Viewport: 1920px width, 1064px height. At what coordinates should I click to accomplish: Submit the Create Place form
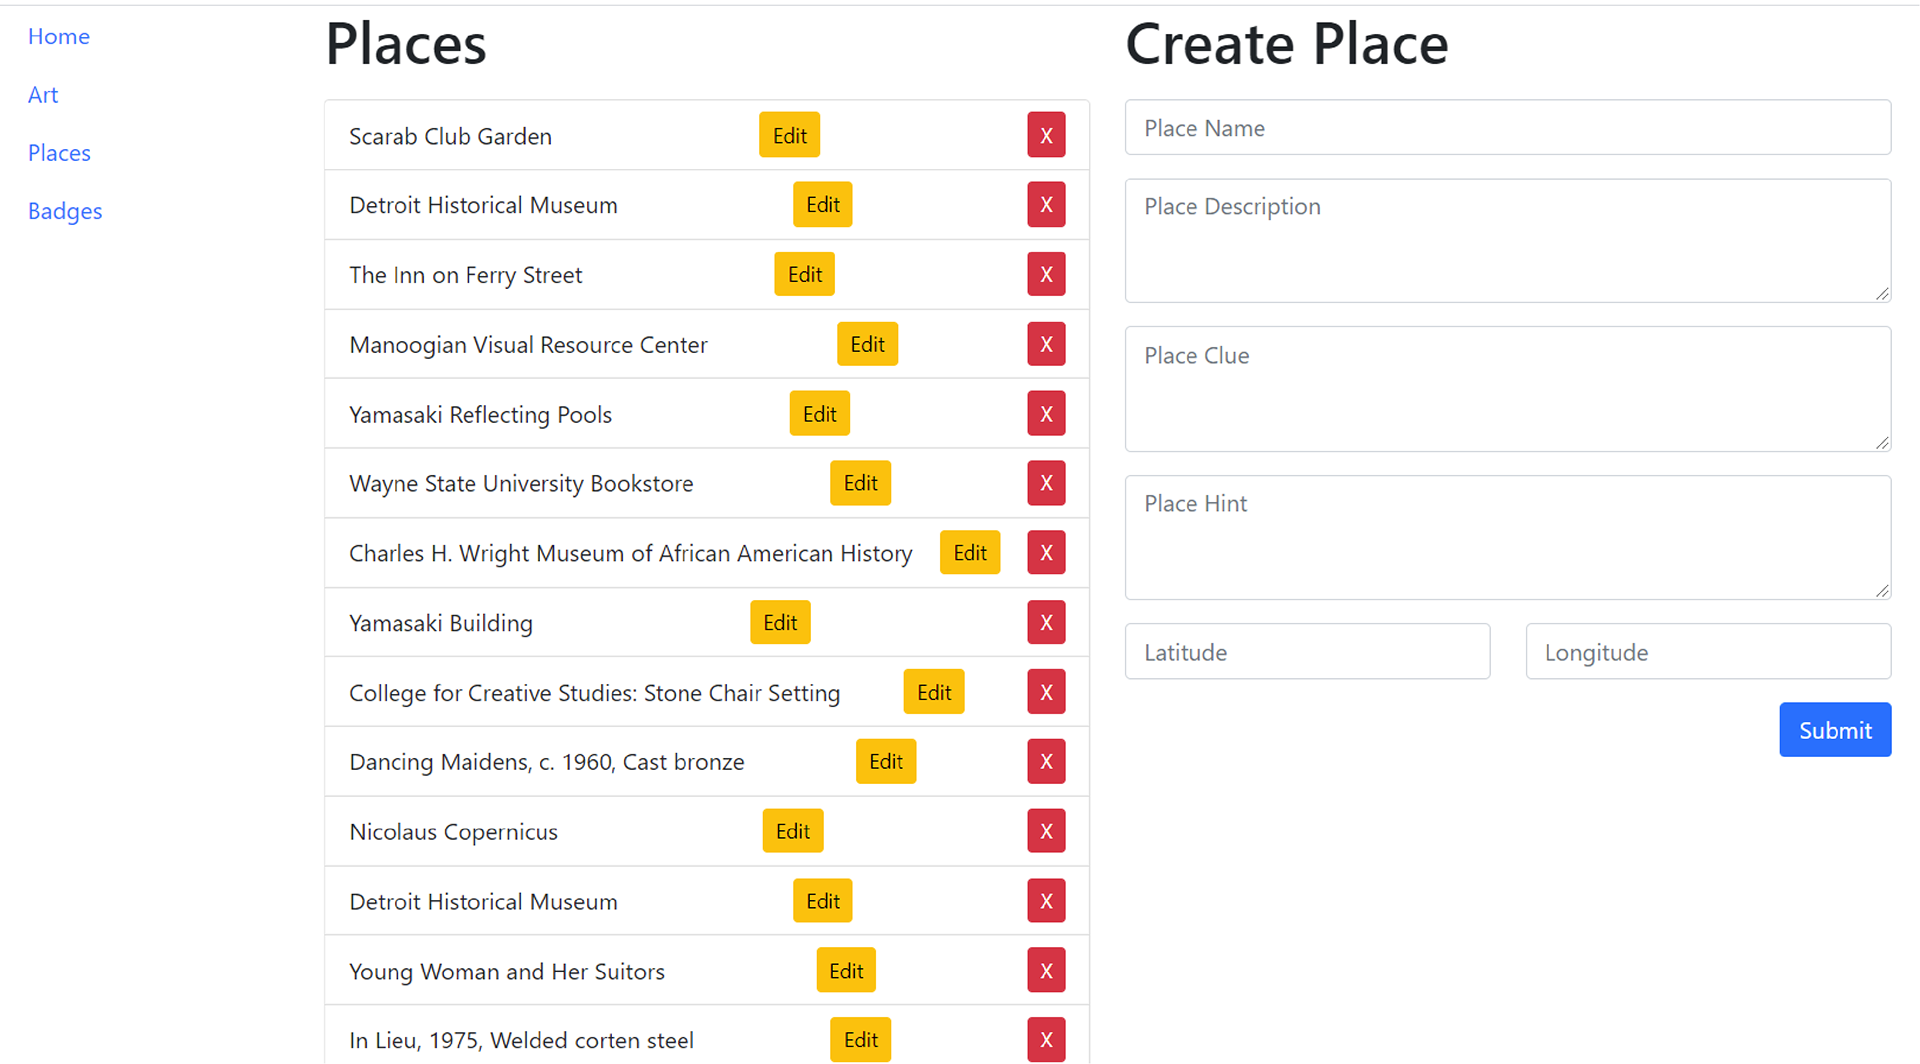pos(1835,730)
